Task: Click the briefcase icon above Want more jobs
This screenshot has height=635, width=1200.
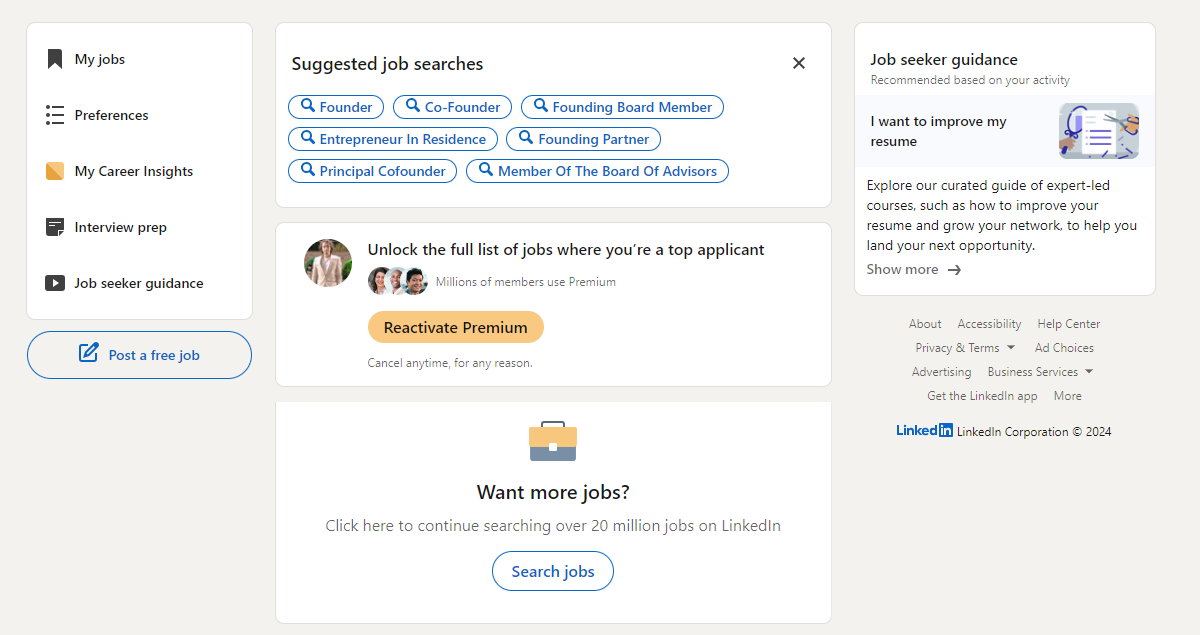Action: tap(552, 441)
